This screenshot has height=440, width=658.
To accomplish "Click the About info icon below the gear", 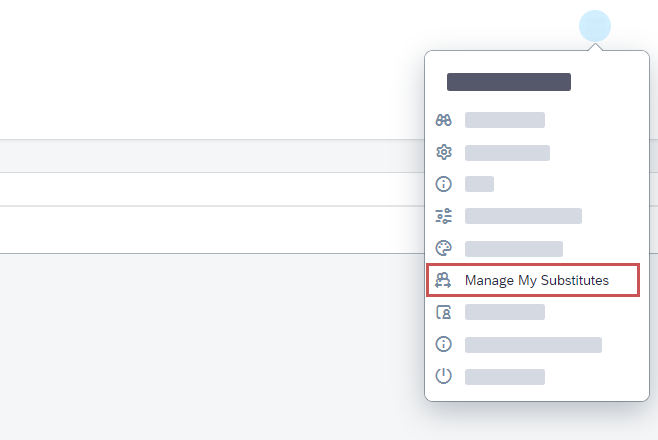I will click(x=444, y=184).
